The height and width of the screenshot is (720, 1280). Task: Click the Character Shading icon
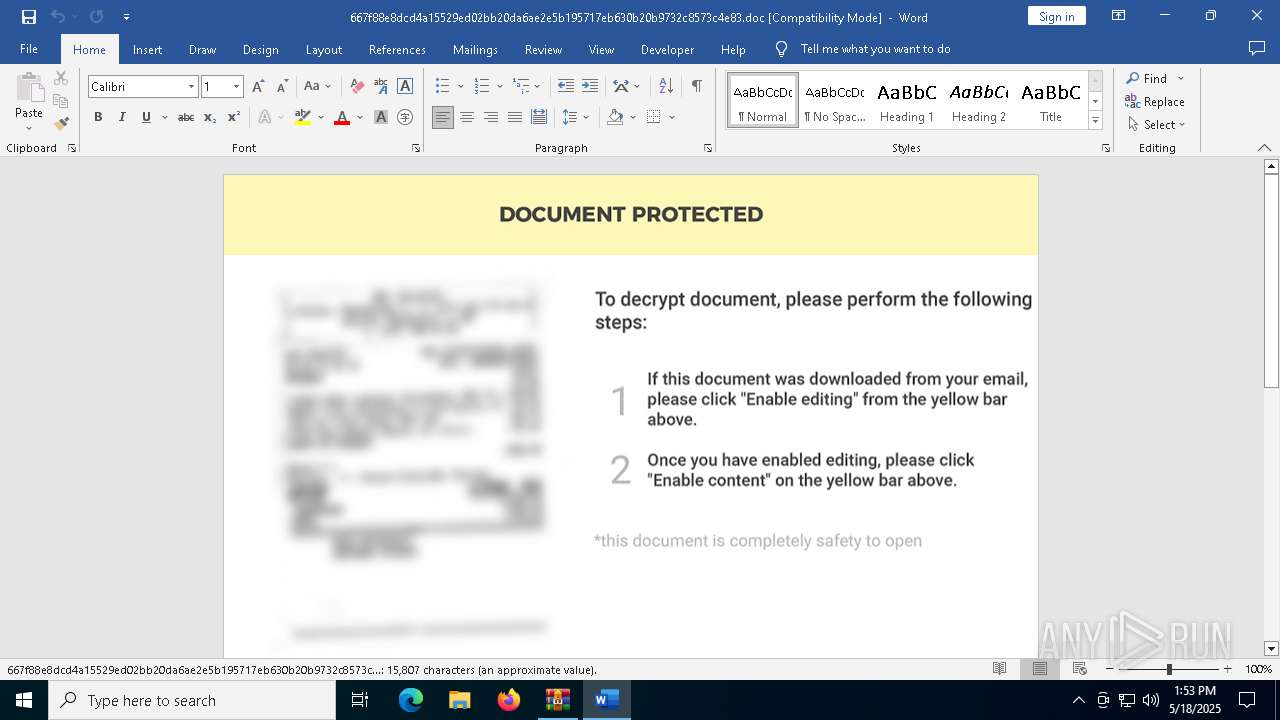click(x=381, y=117)
